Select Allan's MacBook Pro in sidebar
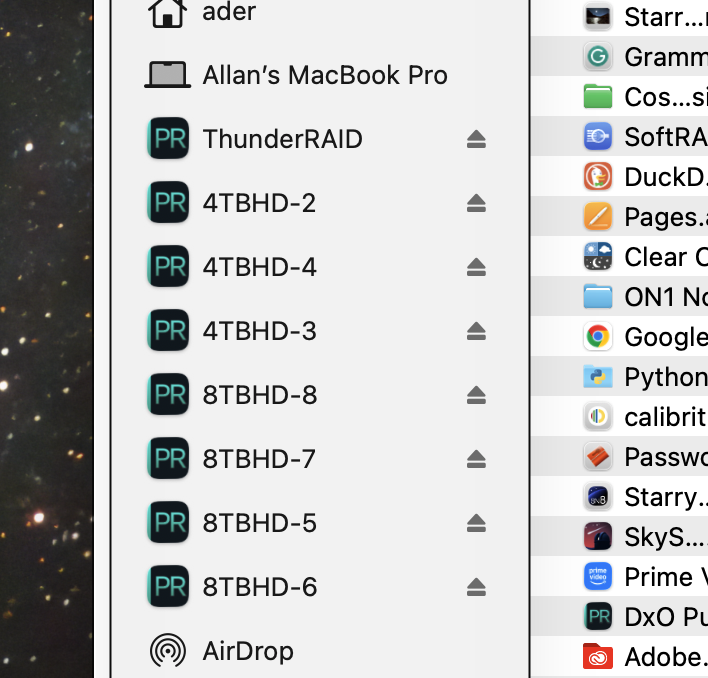708x678 pixels. (x=324, y=75)
